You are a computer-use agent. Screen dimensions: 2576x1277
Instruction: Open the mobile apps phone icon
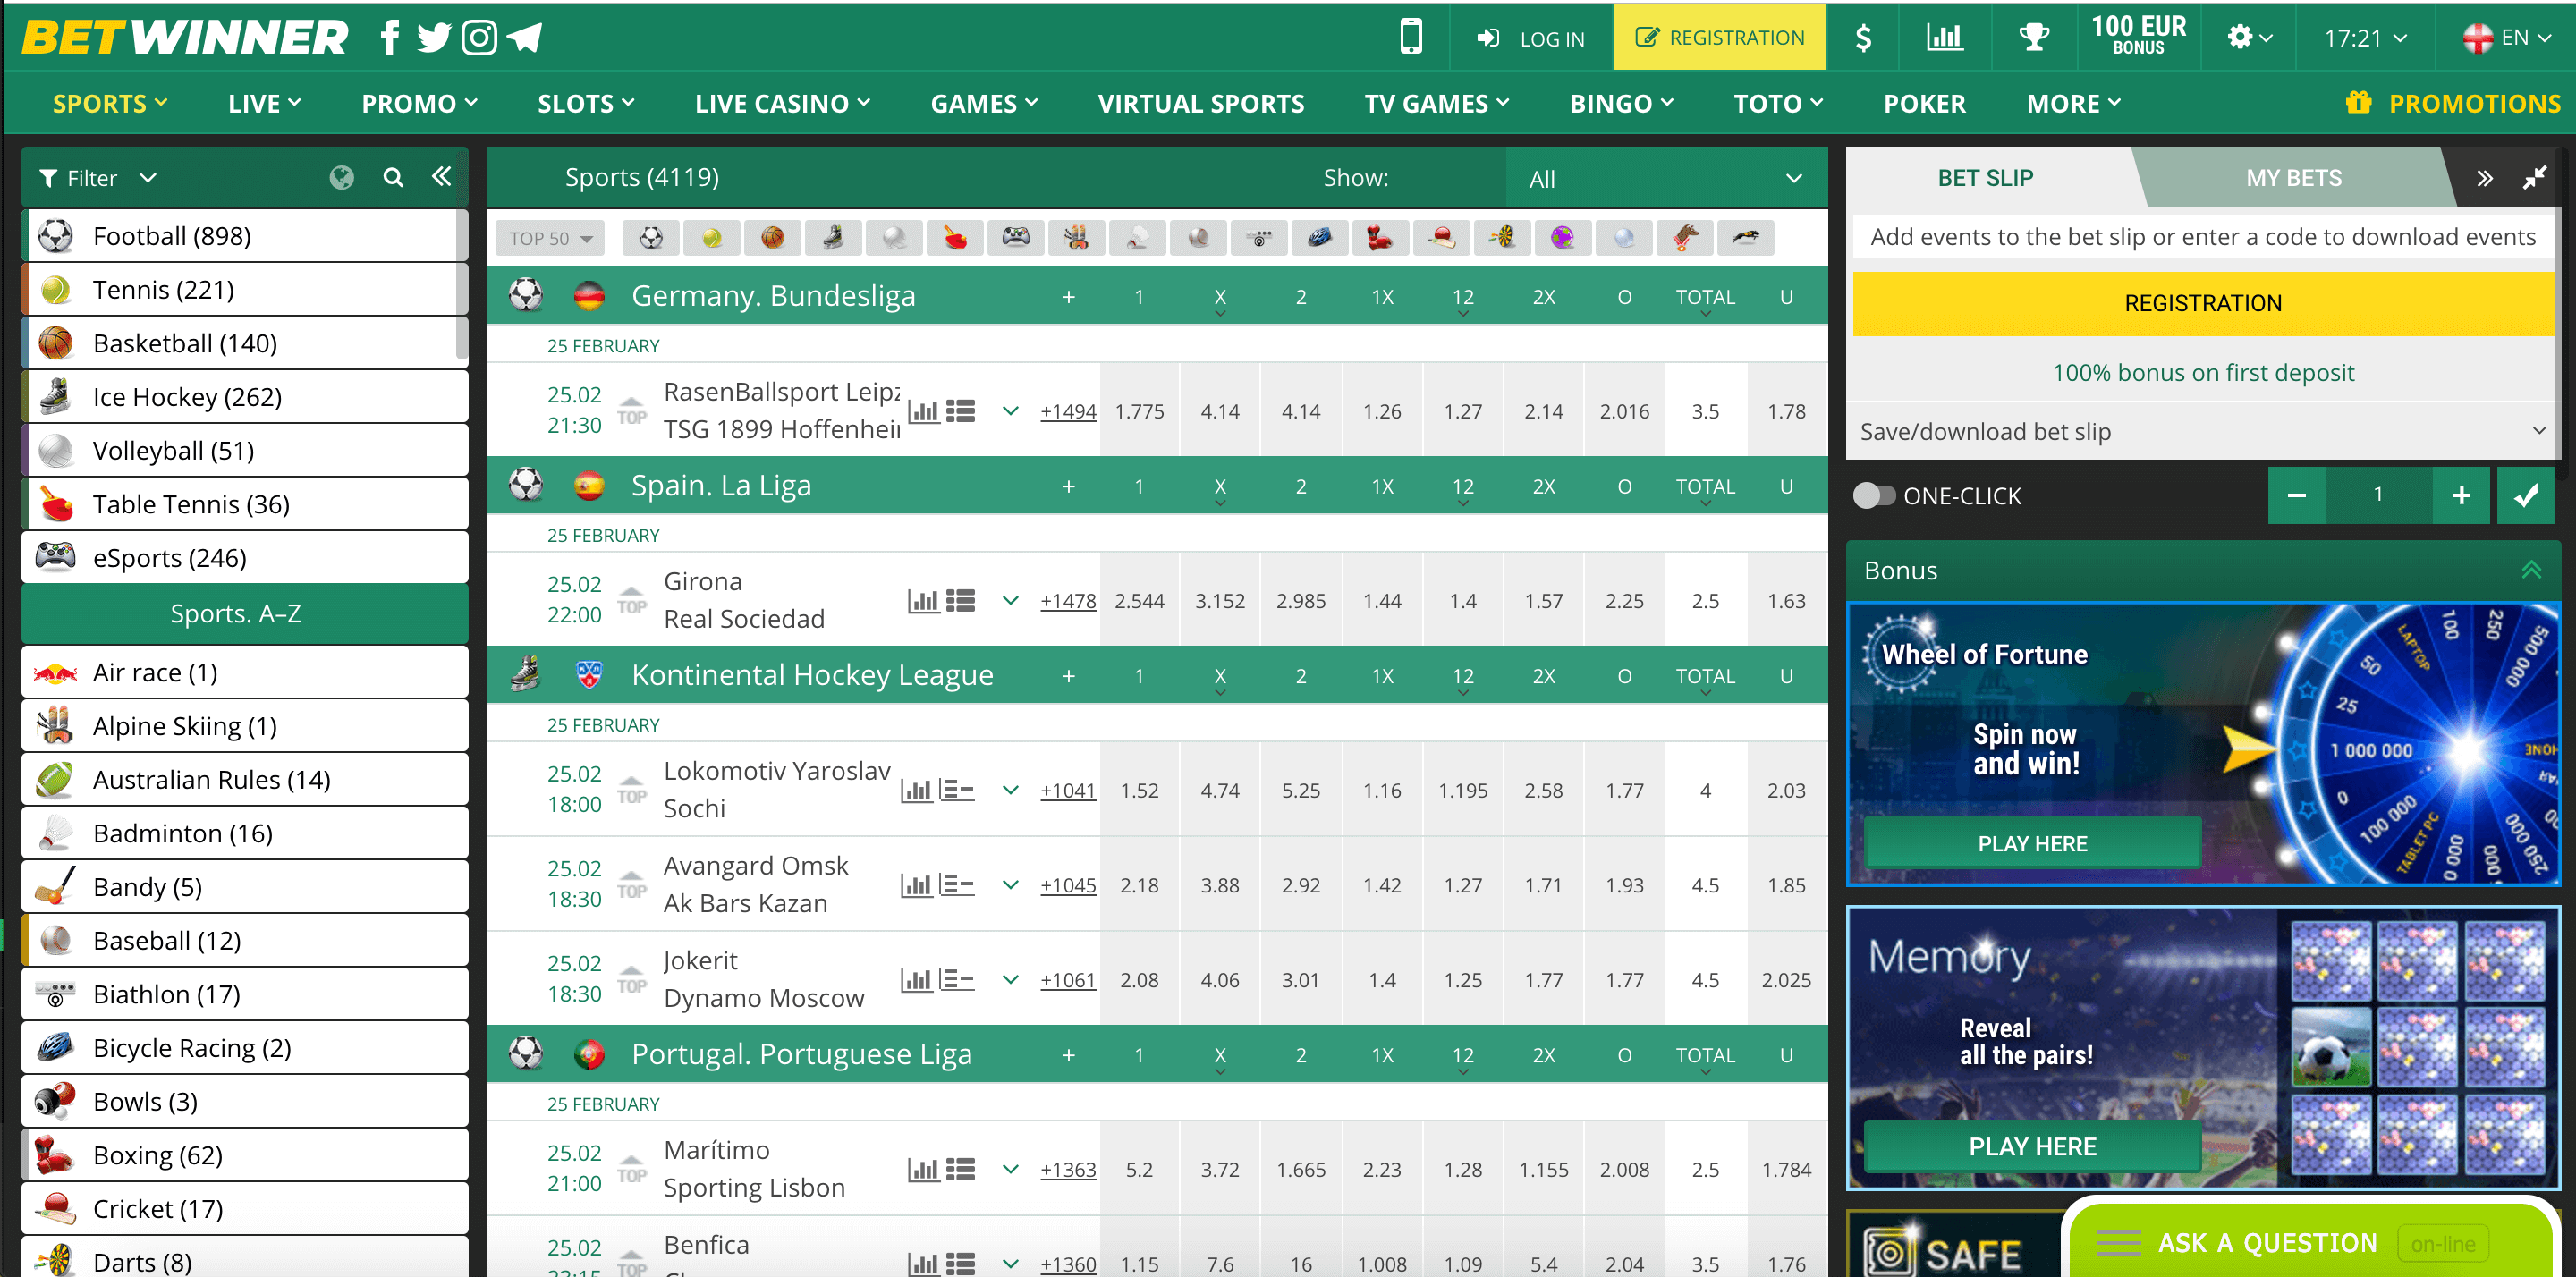1410,37
